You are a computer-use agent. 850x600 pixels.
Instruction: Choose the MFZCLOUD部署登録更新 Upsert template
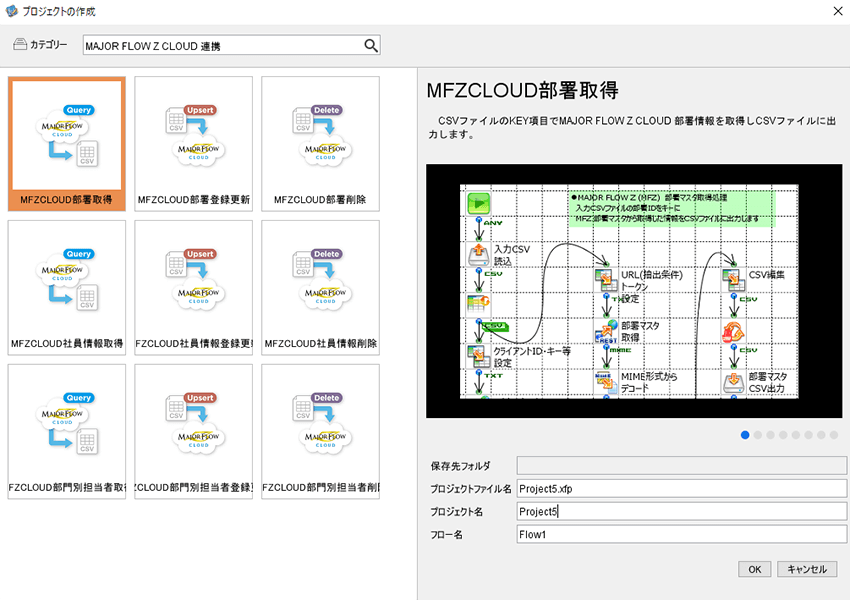click(x=194, y=144)
